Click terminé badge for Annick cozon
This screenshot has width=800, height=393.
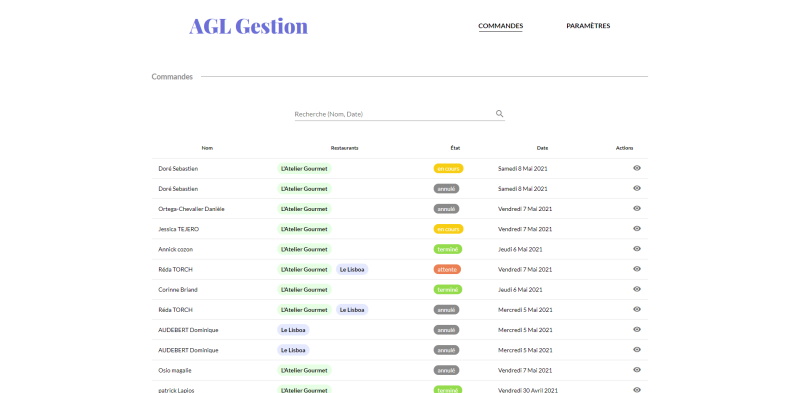point(448,249)
